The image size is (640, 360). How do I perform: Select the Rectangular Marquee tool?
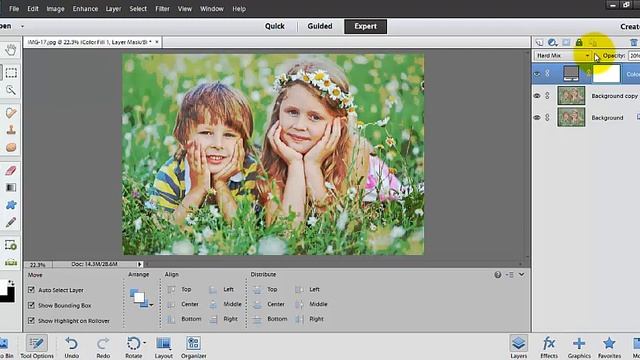point(11,73)
